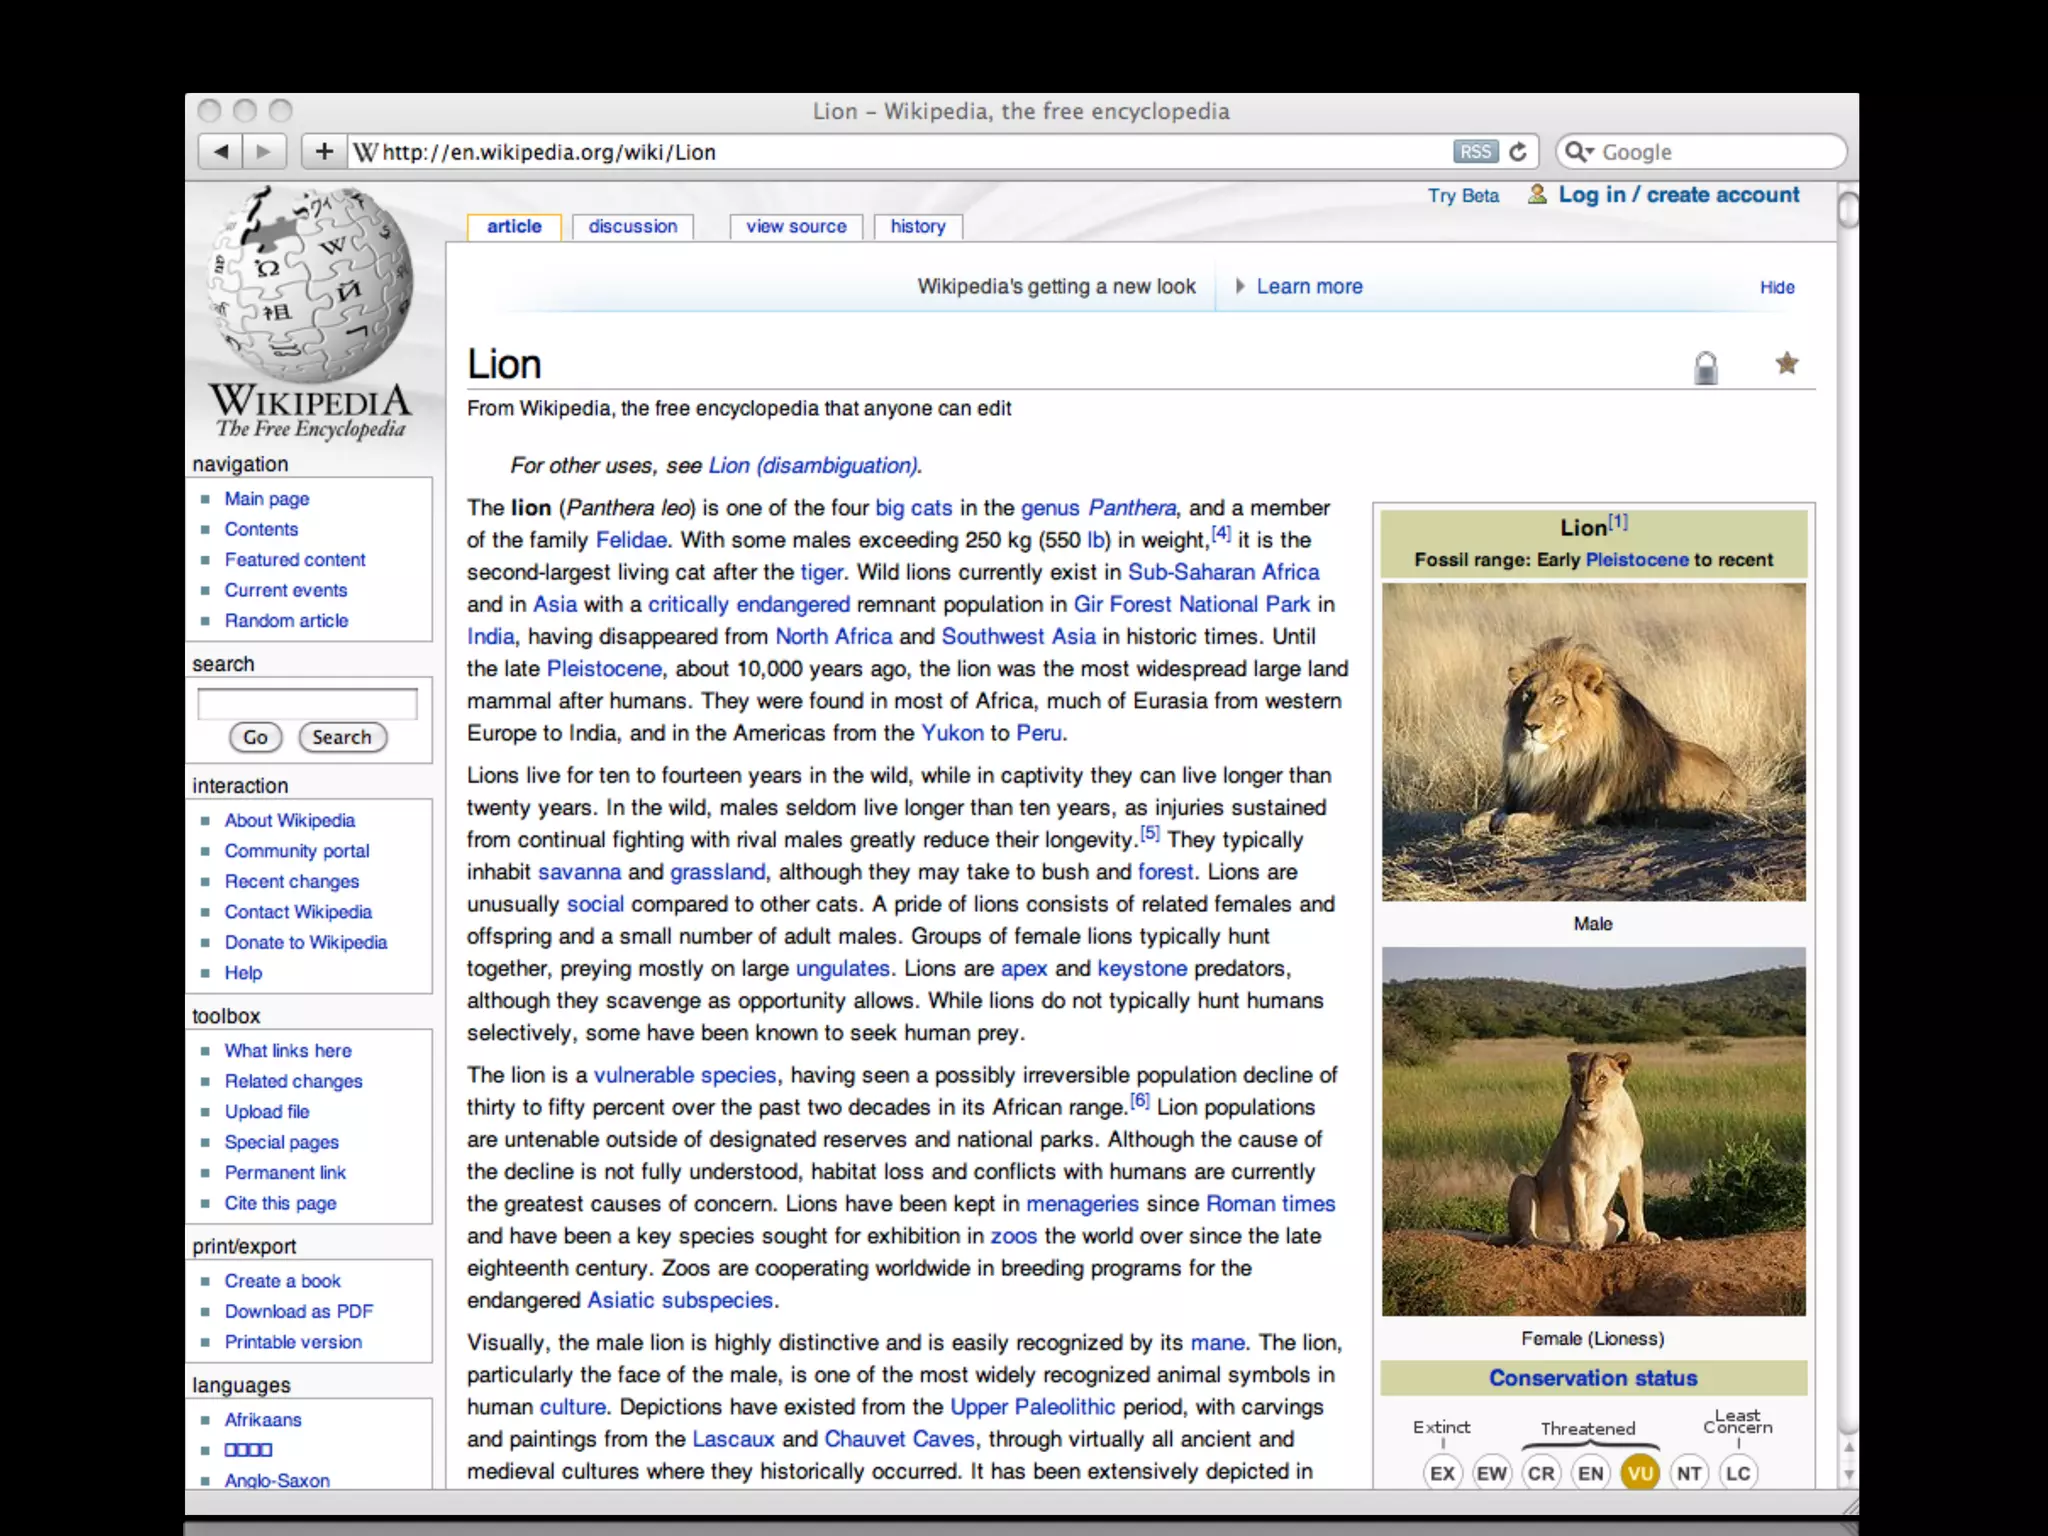Click the Wikipedia sidebar search input field
Viewport: 2048px width, 1536px height.
[307, 704]
